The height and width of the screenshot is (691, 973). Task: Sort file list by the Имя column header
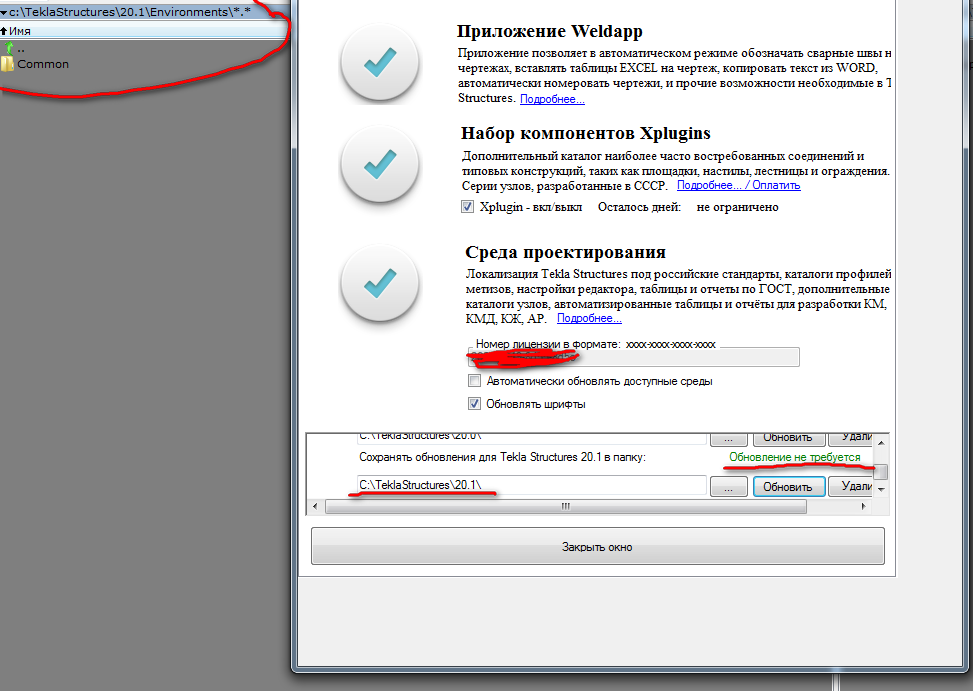pyautogui.click(x=145, y=30)
